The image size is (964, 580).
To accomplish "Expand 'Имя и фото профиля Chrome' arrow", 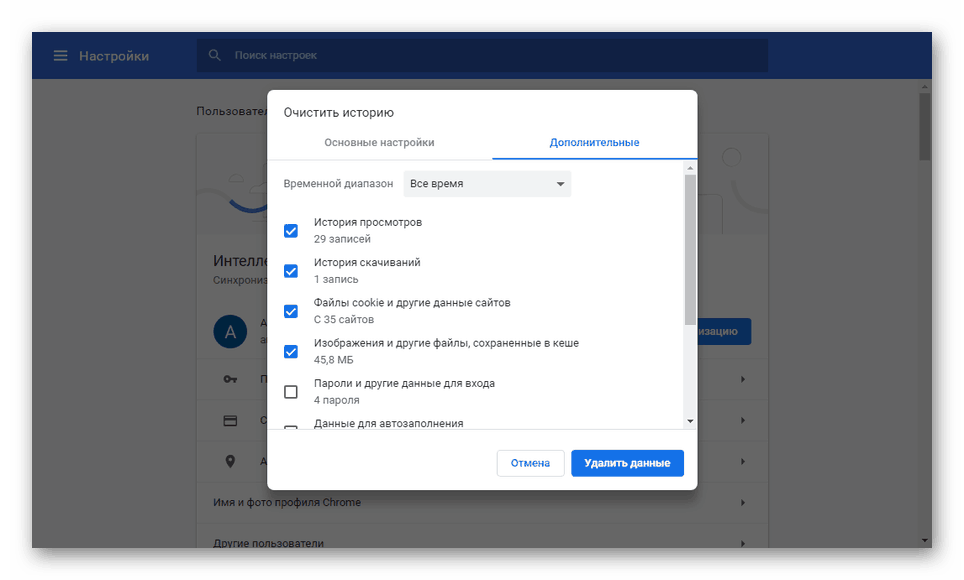I will pos(743,503).
